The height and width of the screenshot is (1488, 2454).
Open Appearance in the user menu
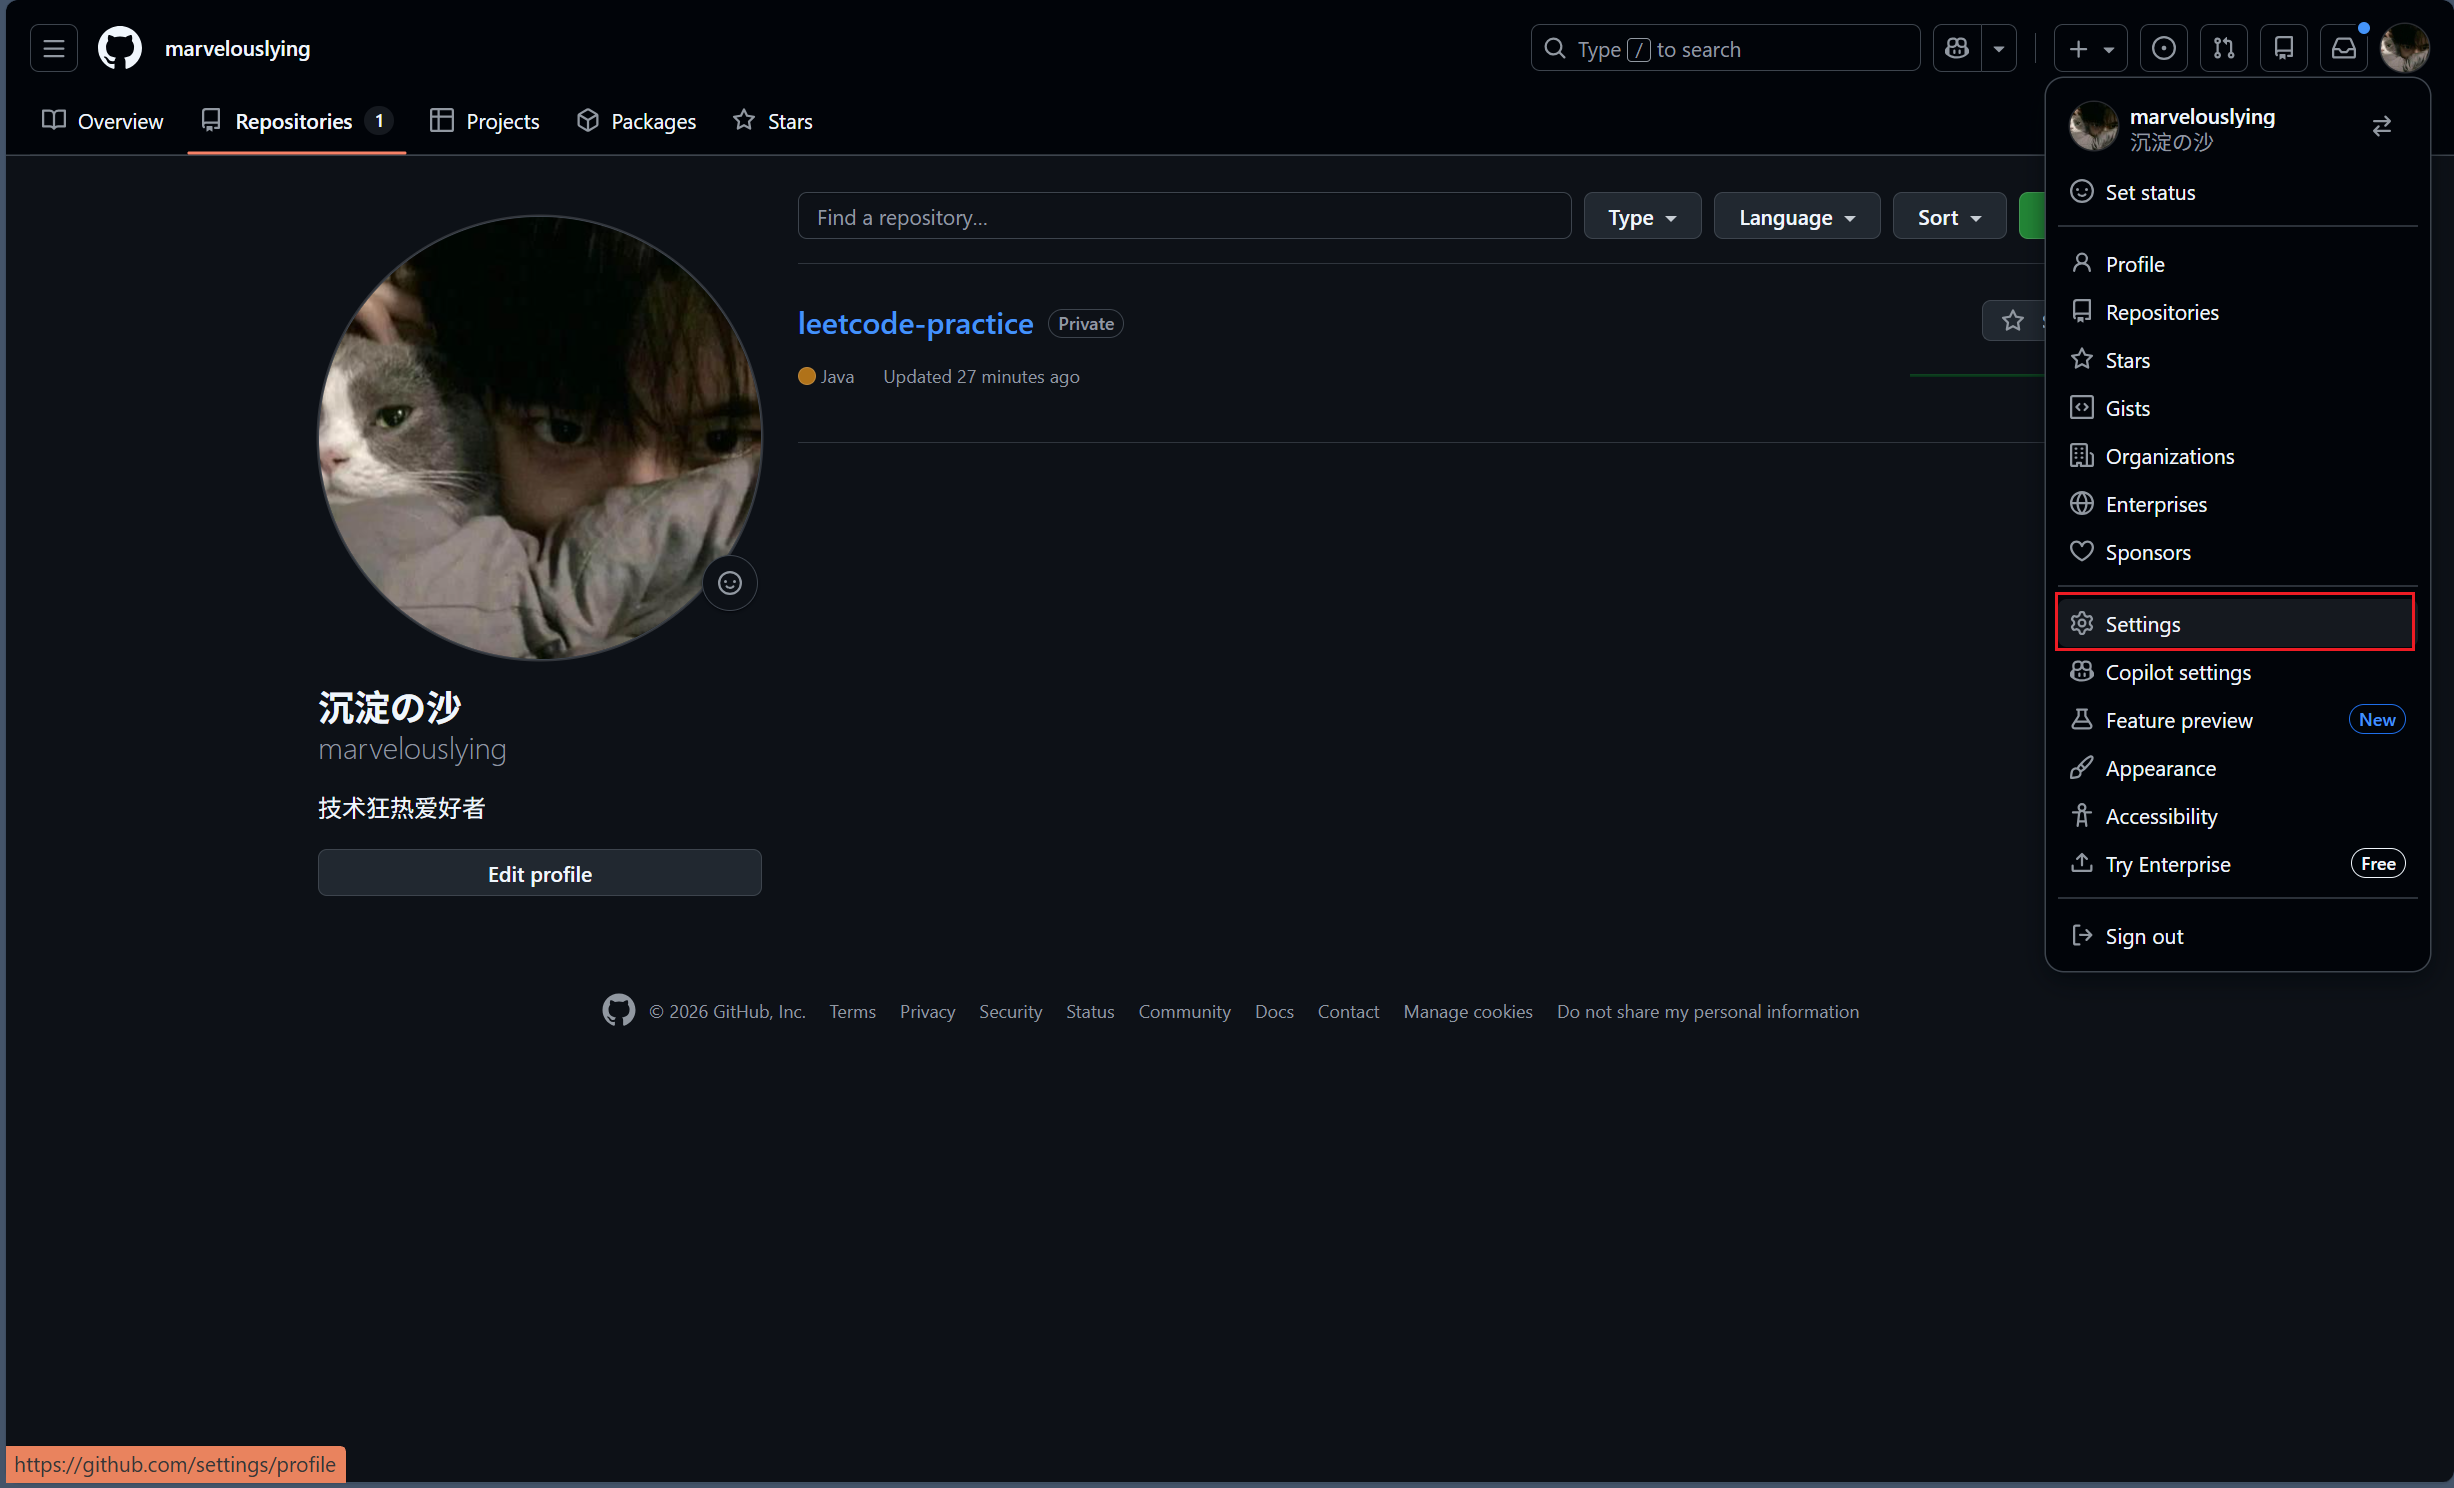pos(2160,768)
